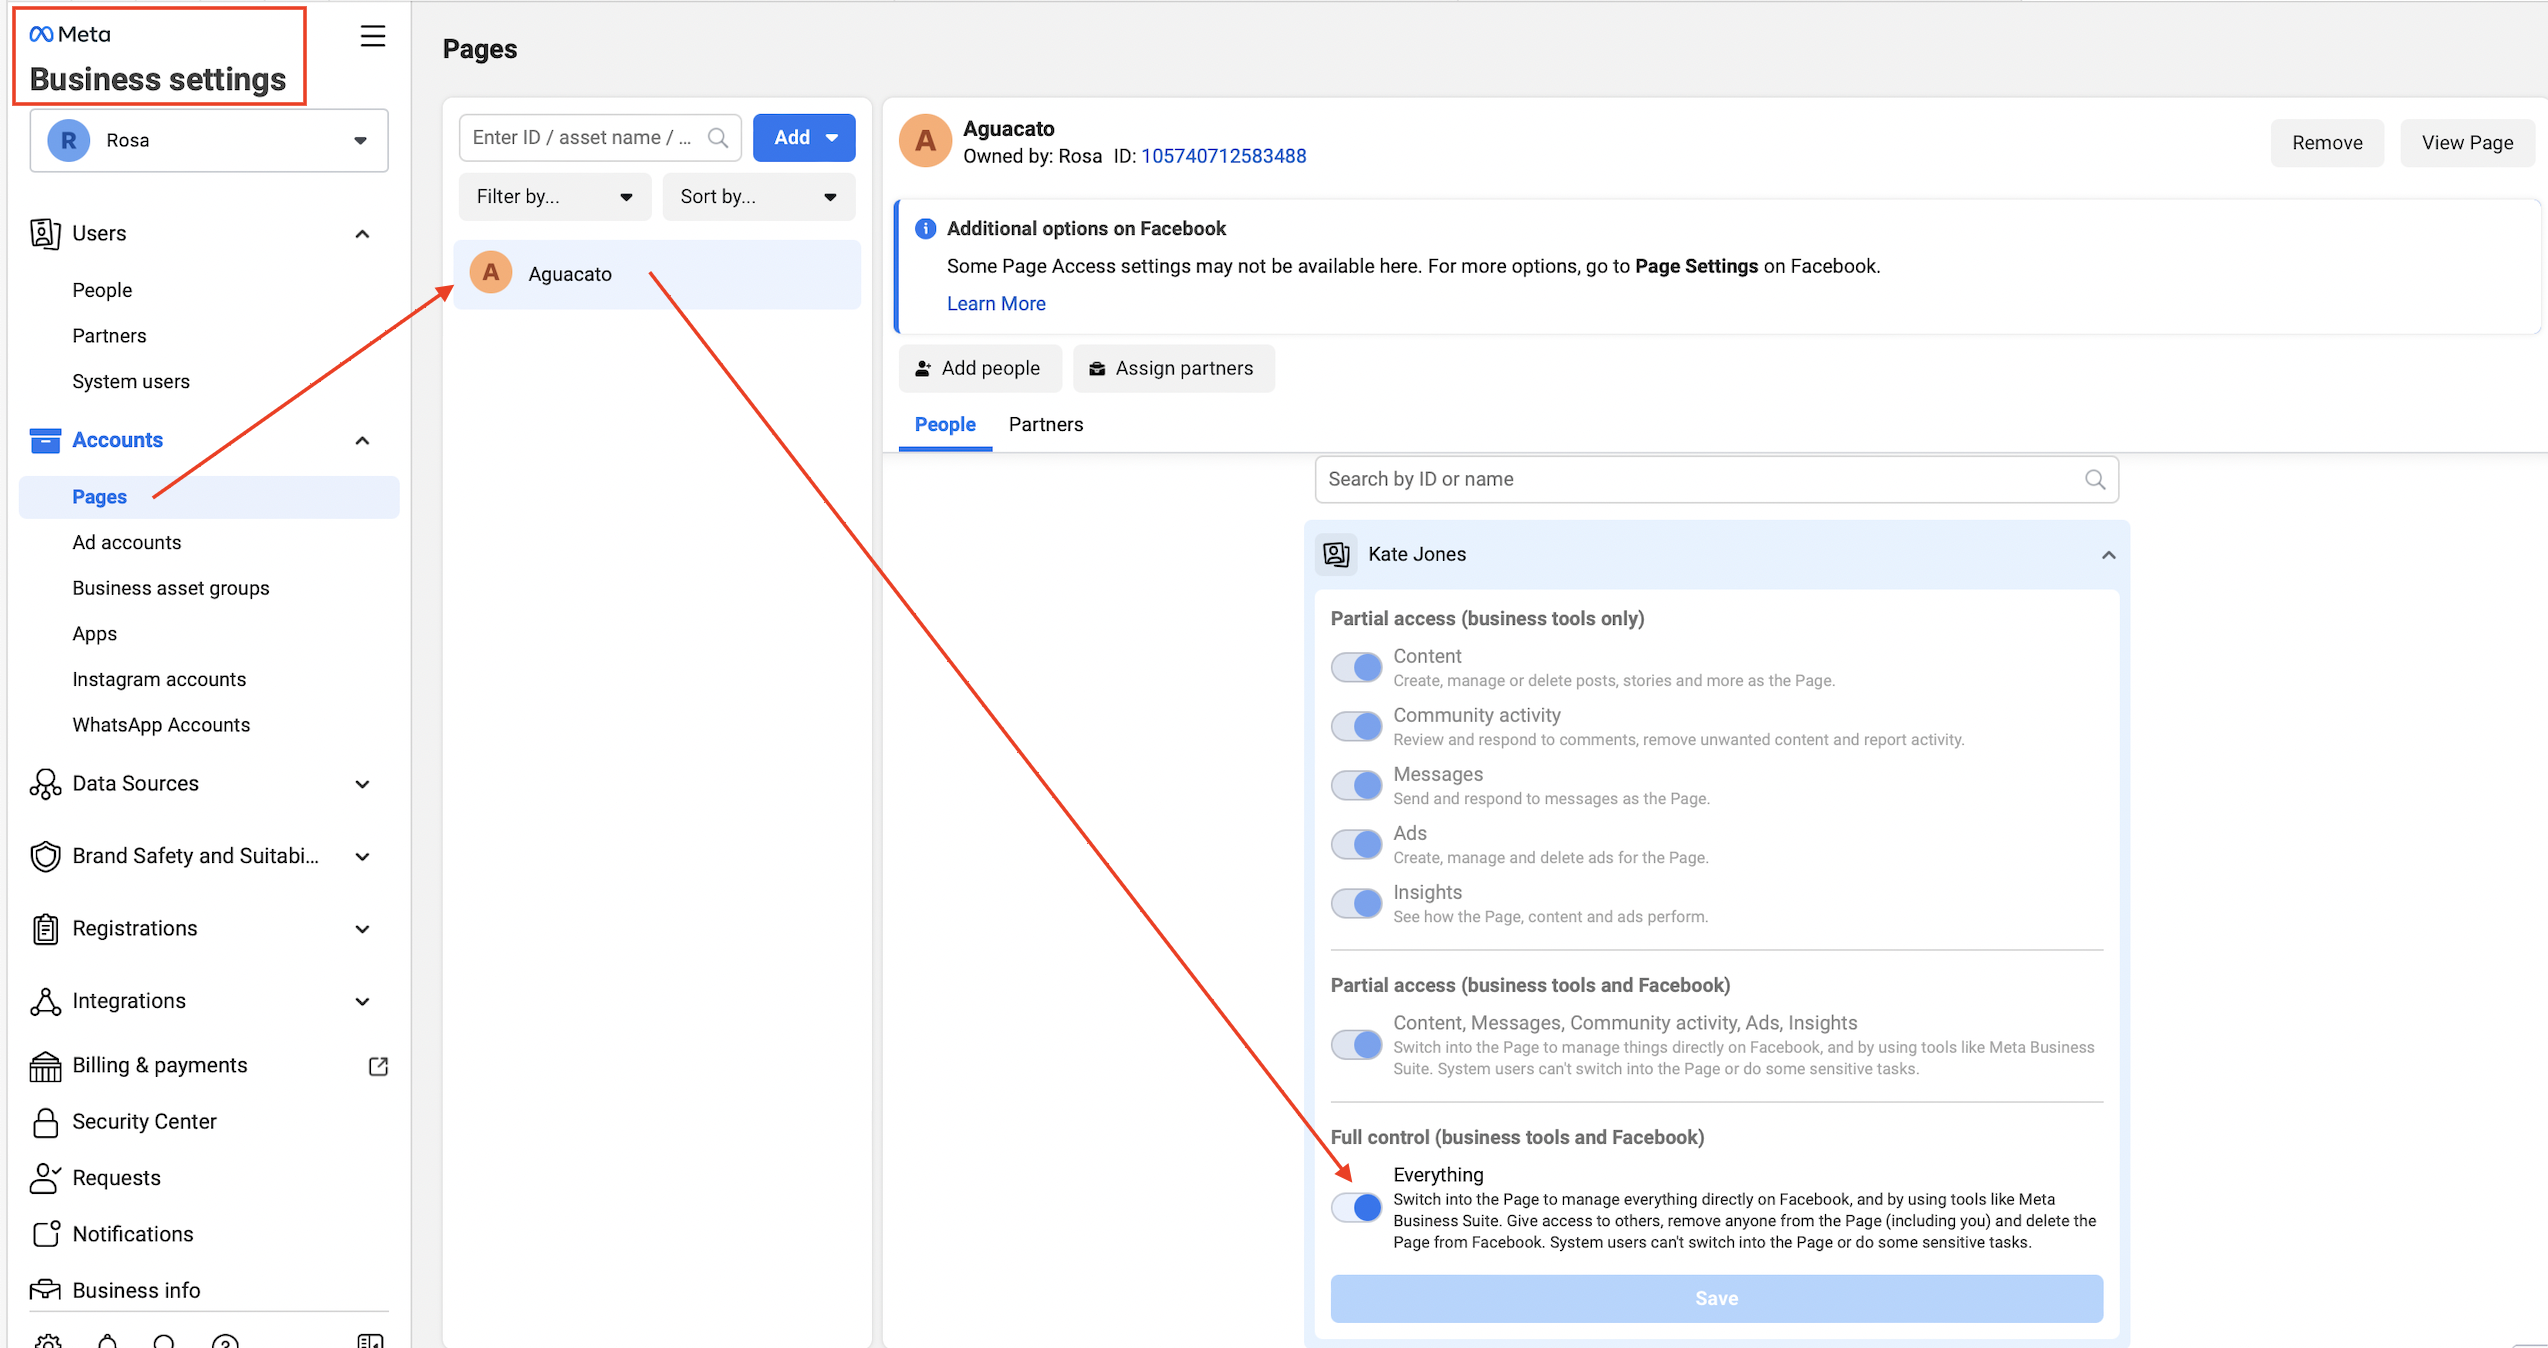Click the page ID 105740712583488 link

pyautogui.click(x=1224, y=157)
